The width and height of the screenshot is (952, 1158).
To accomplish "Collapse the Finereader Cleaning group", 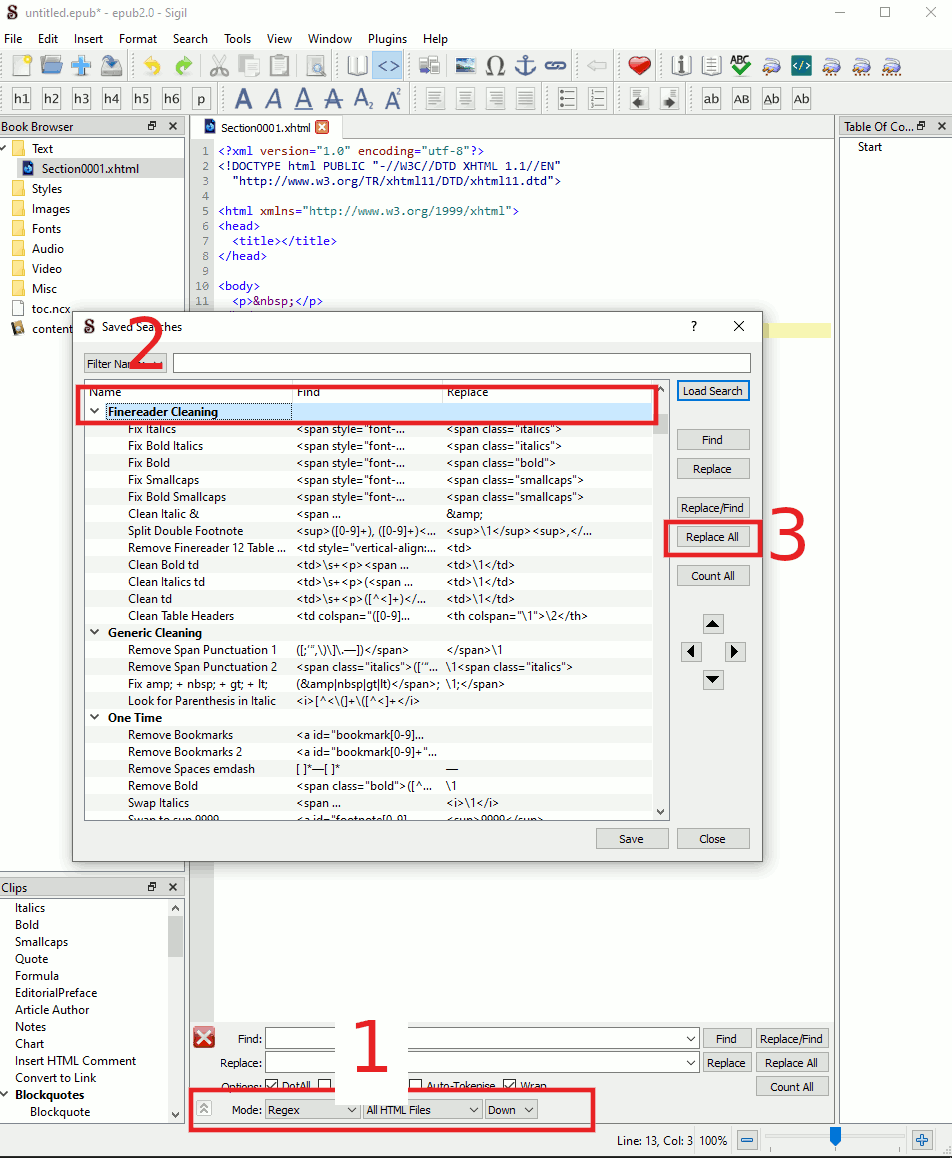I will 95,411.
